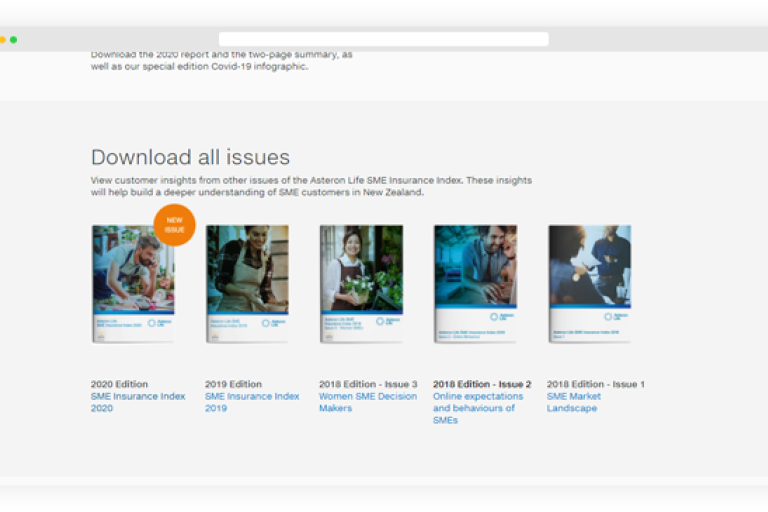The height and width of the screenshot is (512, 768).
Task: Select the 2018 Issue 3 cover image
Action: (361, 284)
